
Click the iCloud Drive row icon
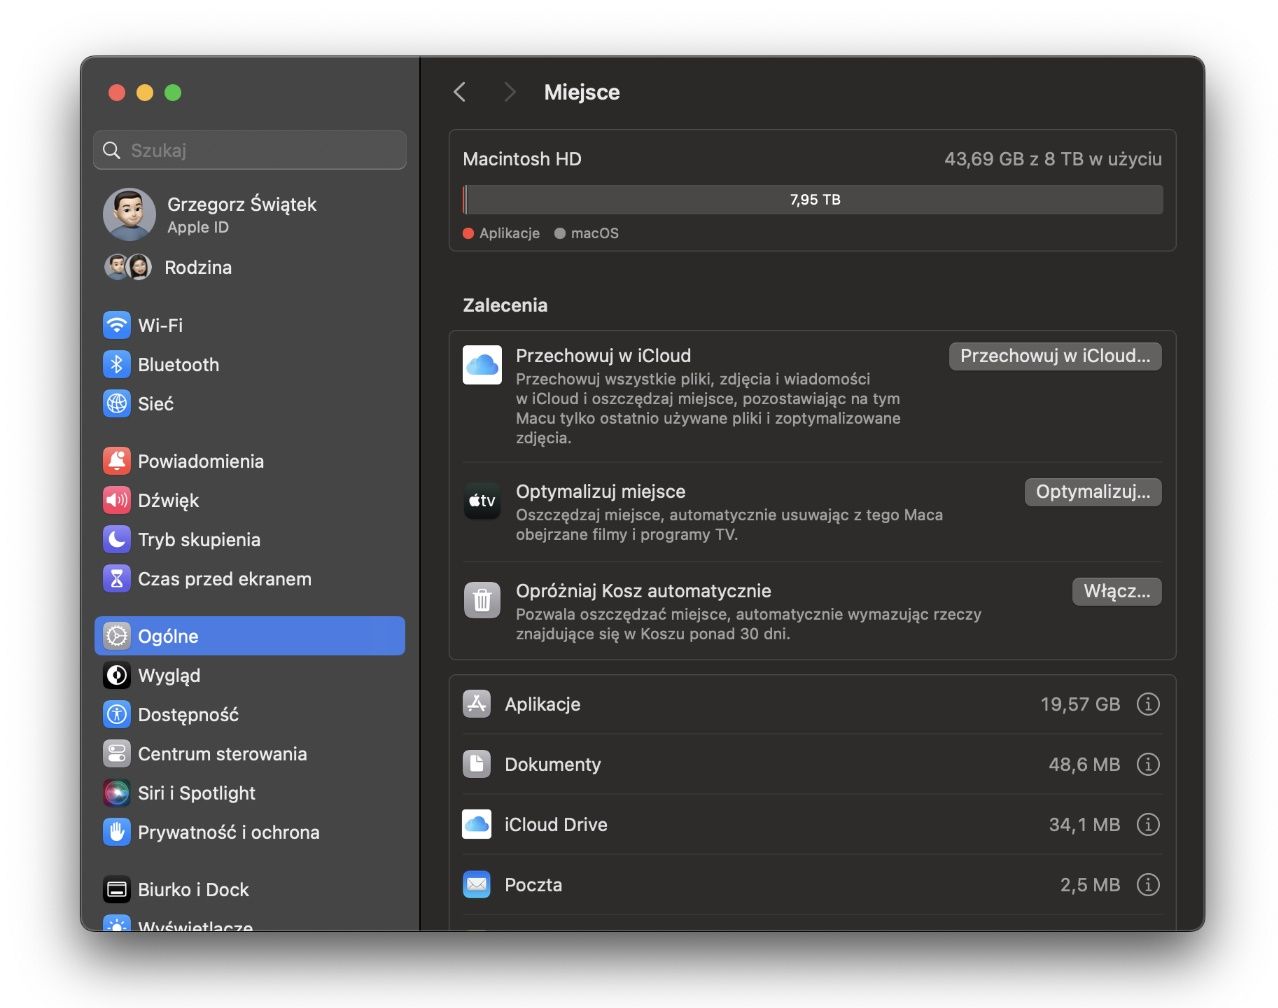tap(477, 824)
